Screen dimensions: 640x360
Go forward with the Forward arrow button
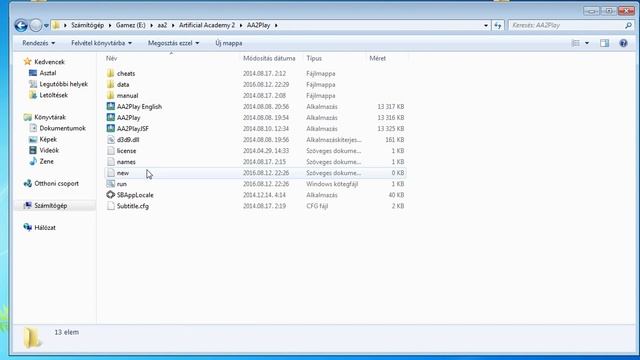[36, 25]
